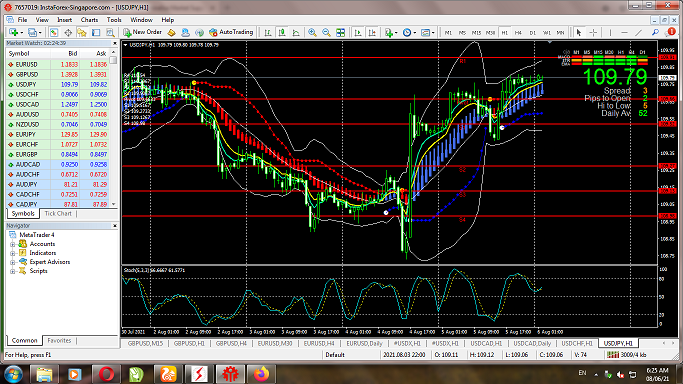
Task: Select USDJPY row in Market Watch
Action: [57, 84]
